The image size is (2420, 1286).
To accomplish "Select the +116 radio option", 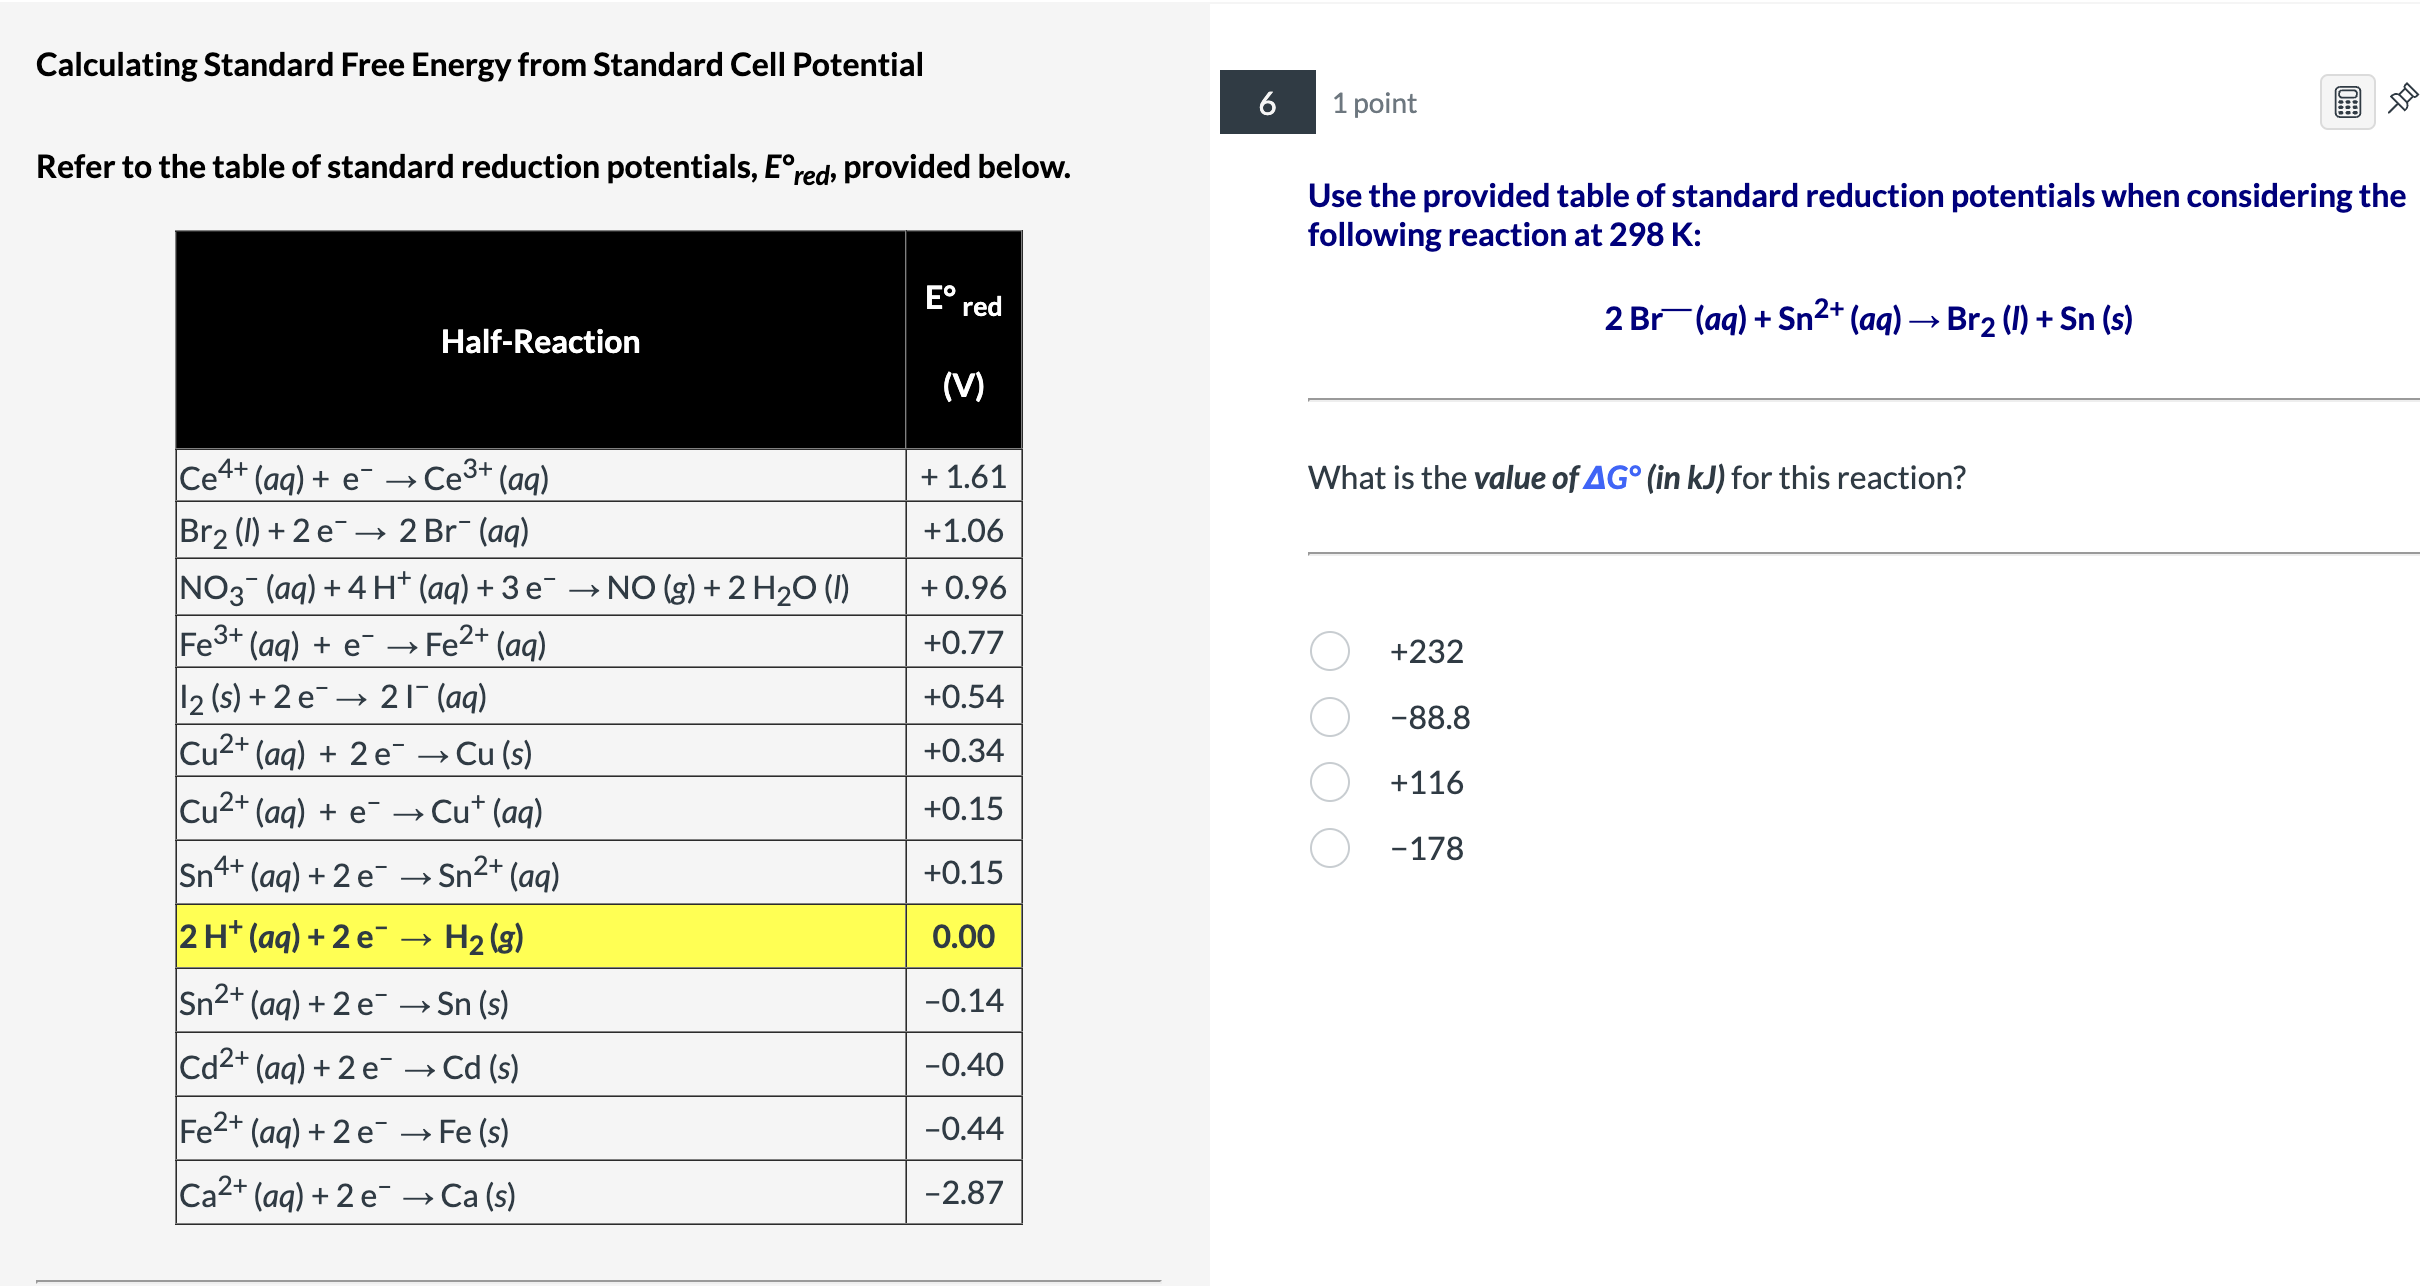I will 1329,782.
